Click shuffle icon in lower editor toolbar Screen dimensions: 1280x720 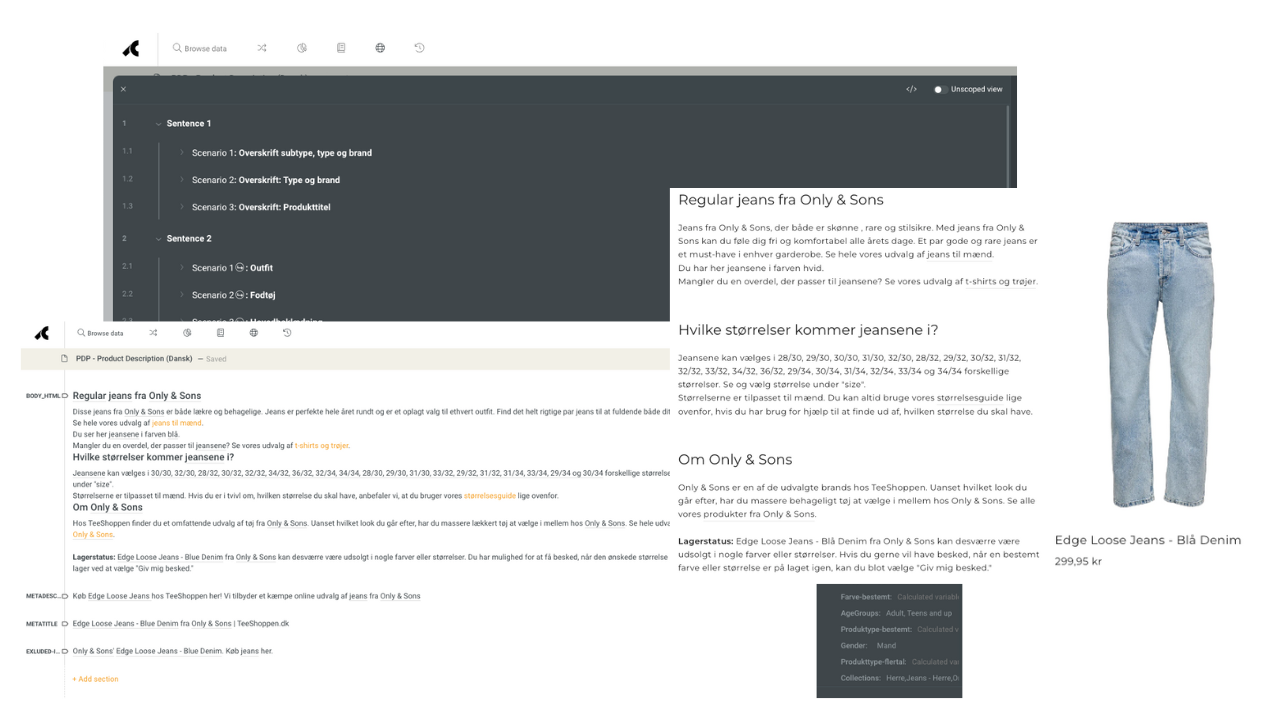(153, 333)
